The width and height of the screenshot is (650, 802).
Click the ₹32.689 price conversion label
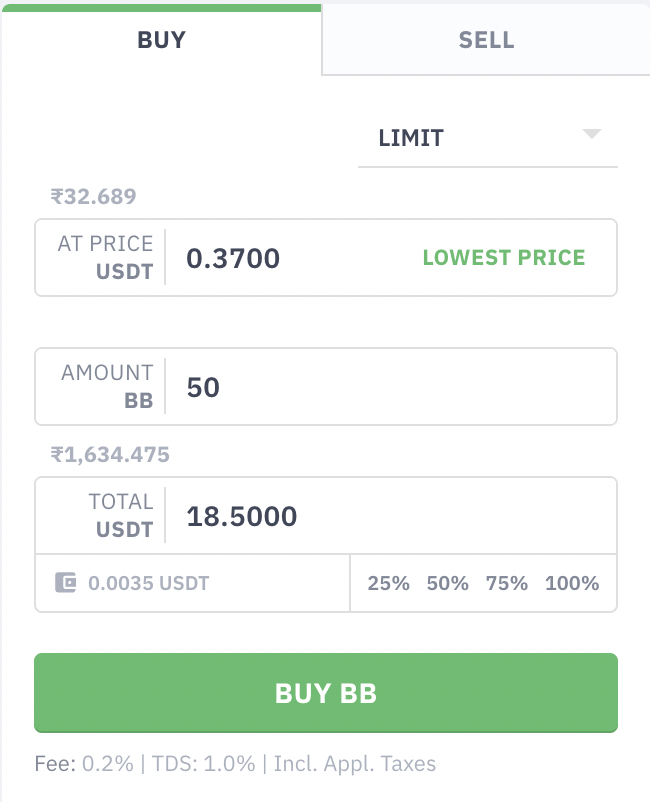point(94,196)
